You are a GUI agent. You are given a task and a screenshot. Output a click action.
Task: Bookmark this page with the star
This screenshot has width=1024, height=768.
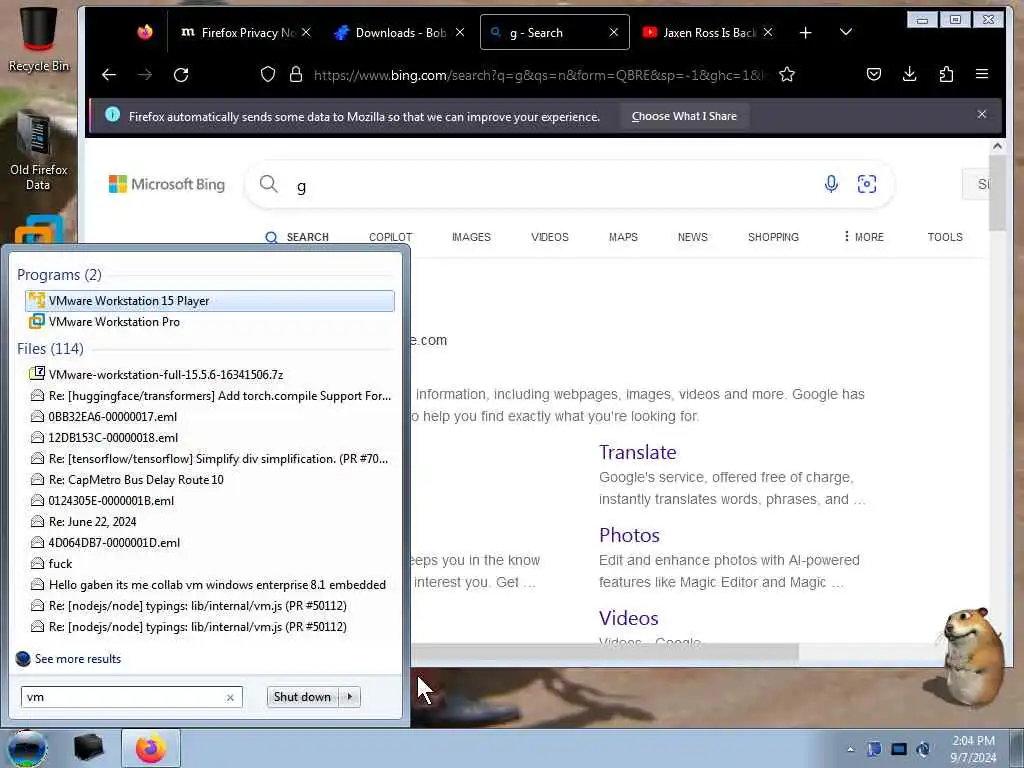787,74
